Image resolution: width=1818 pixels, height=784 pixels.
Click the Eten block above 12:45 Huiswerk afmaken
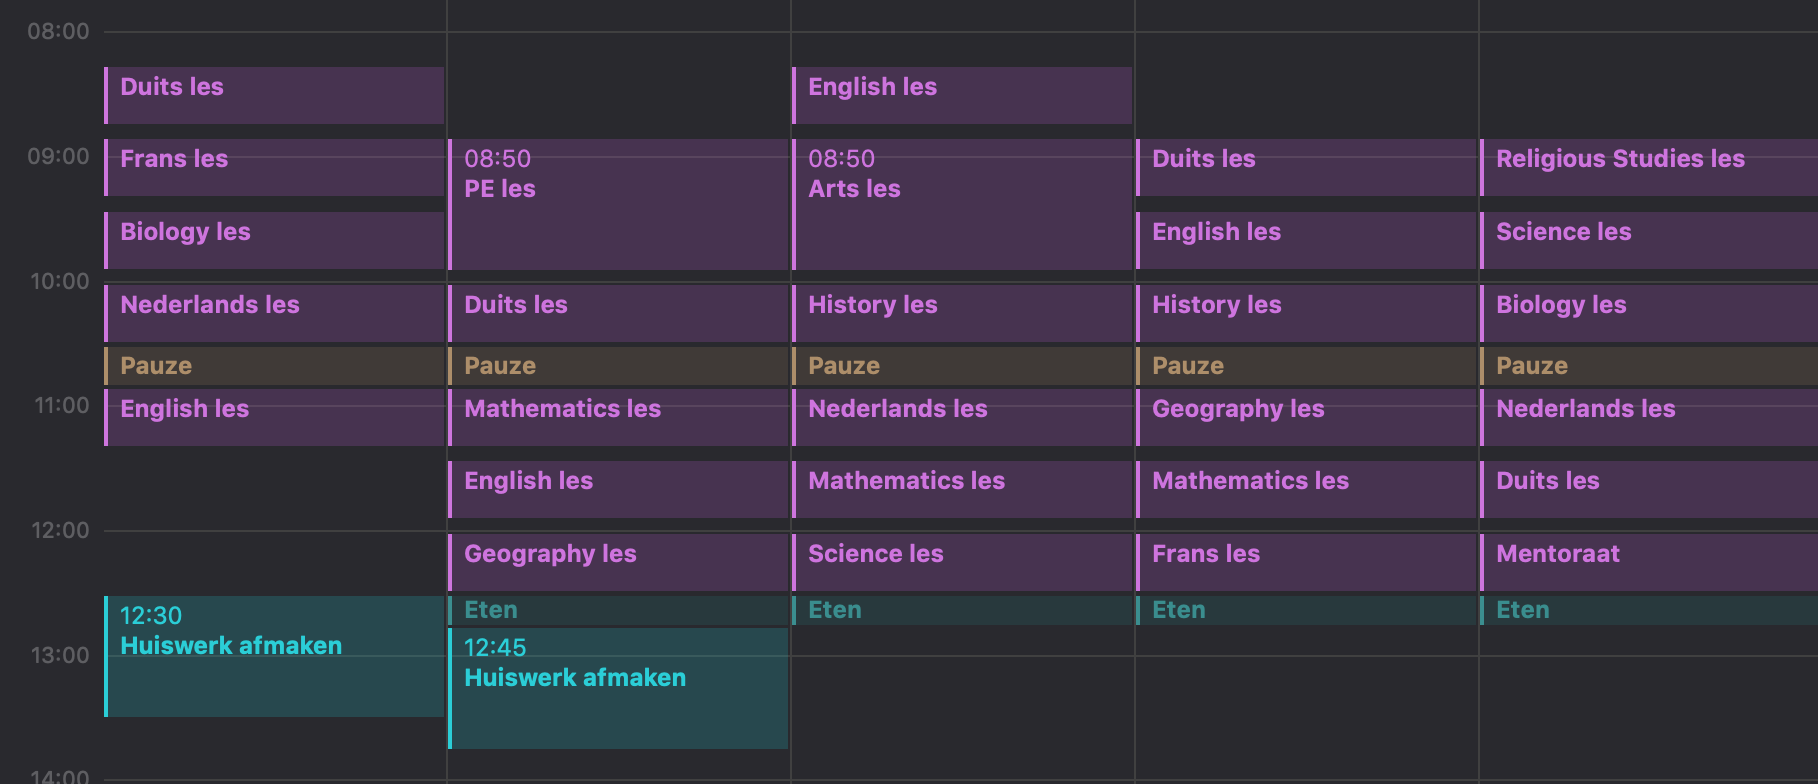coord(618,610)
